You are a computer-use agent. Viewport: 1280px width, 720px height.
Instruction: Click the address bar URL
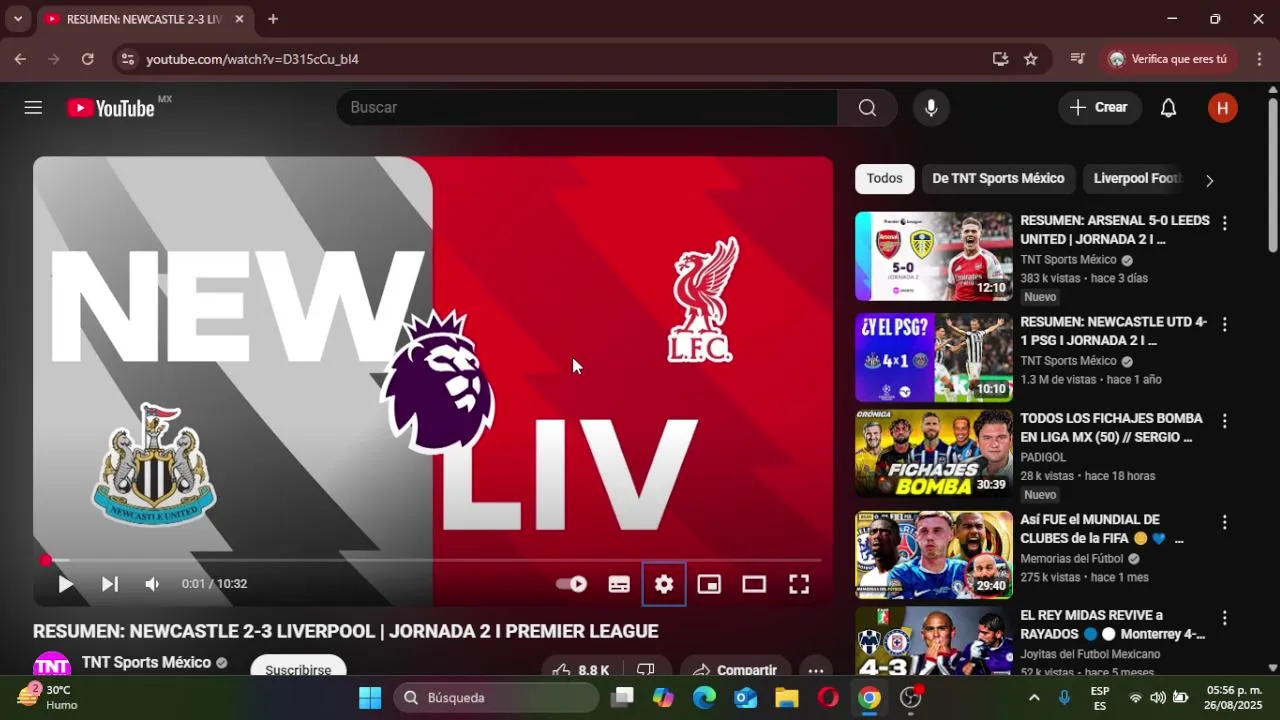click(252, 59)
